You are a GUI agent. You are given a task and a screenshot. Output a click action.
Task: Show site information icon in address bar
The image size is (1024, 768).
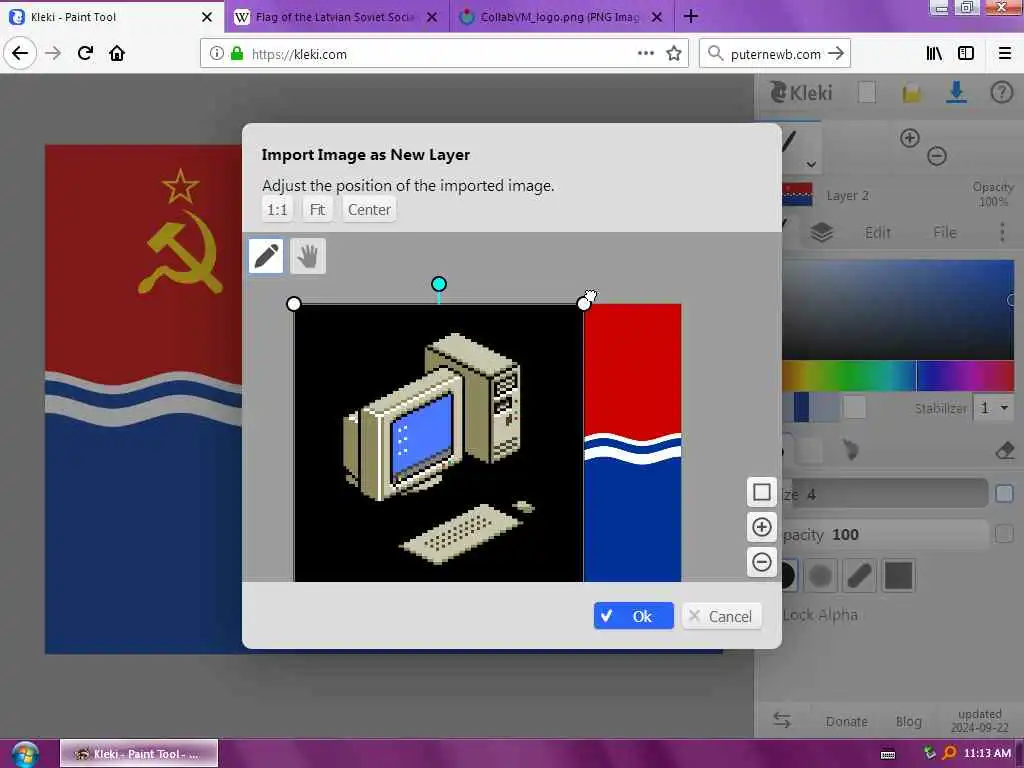217,53
